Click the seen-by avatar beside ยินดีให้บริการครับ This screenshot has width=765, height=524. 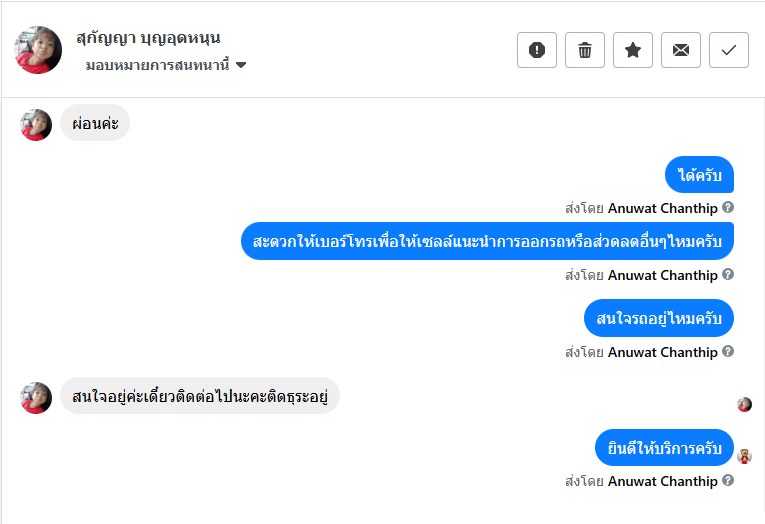point(744,456)
